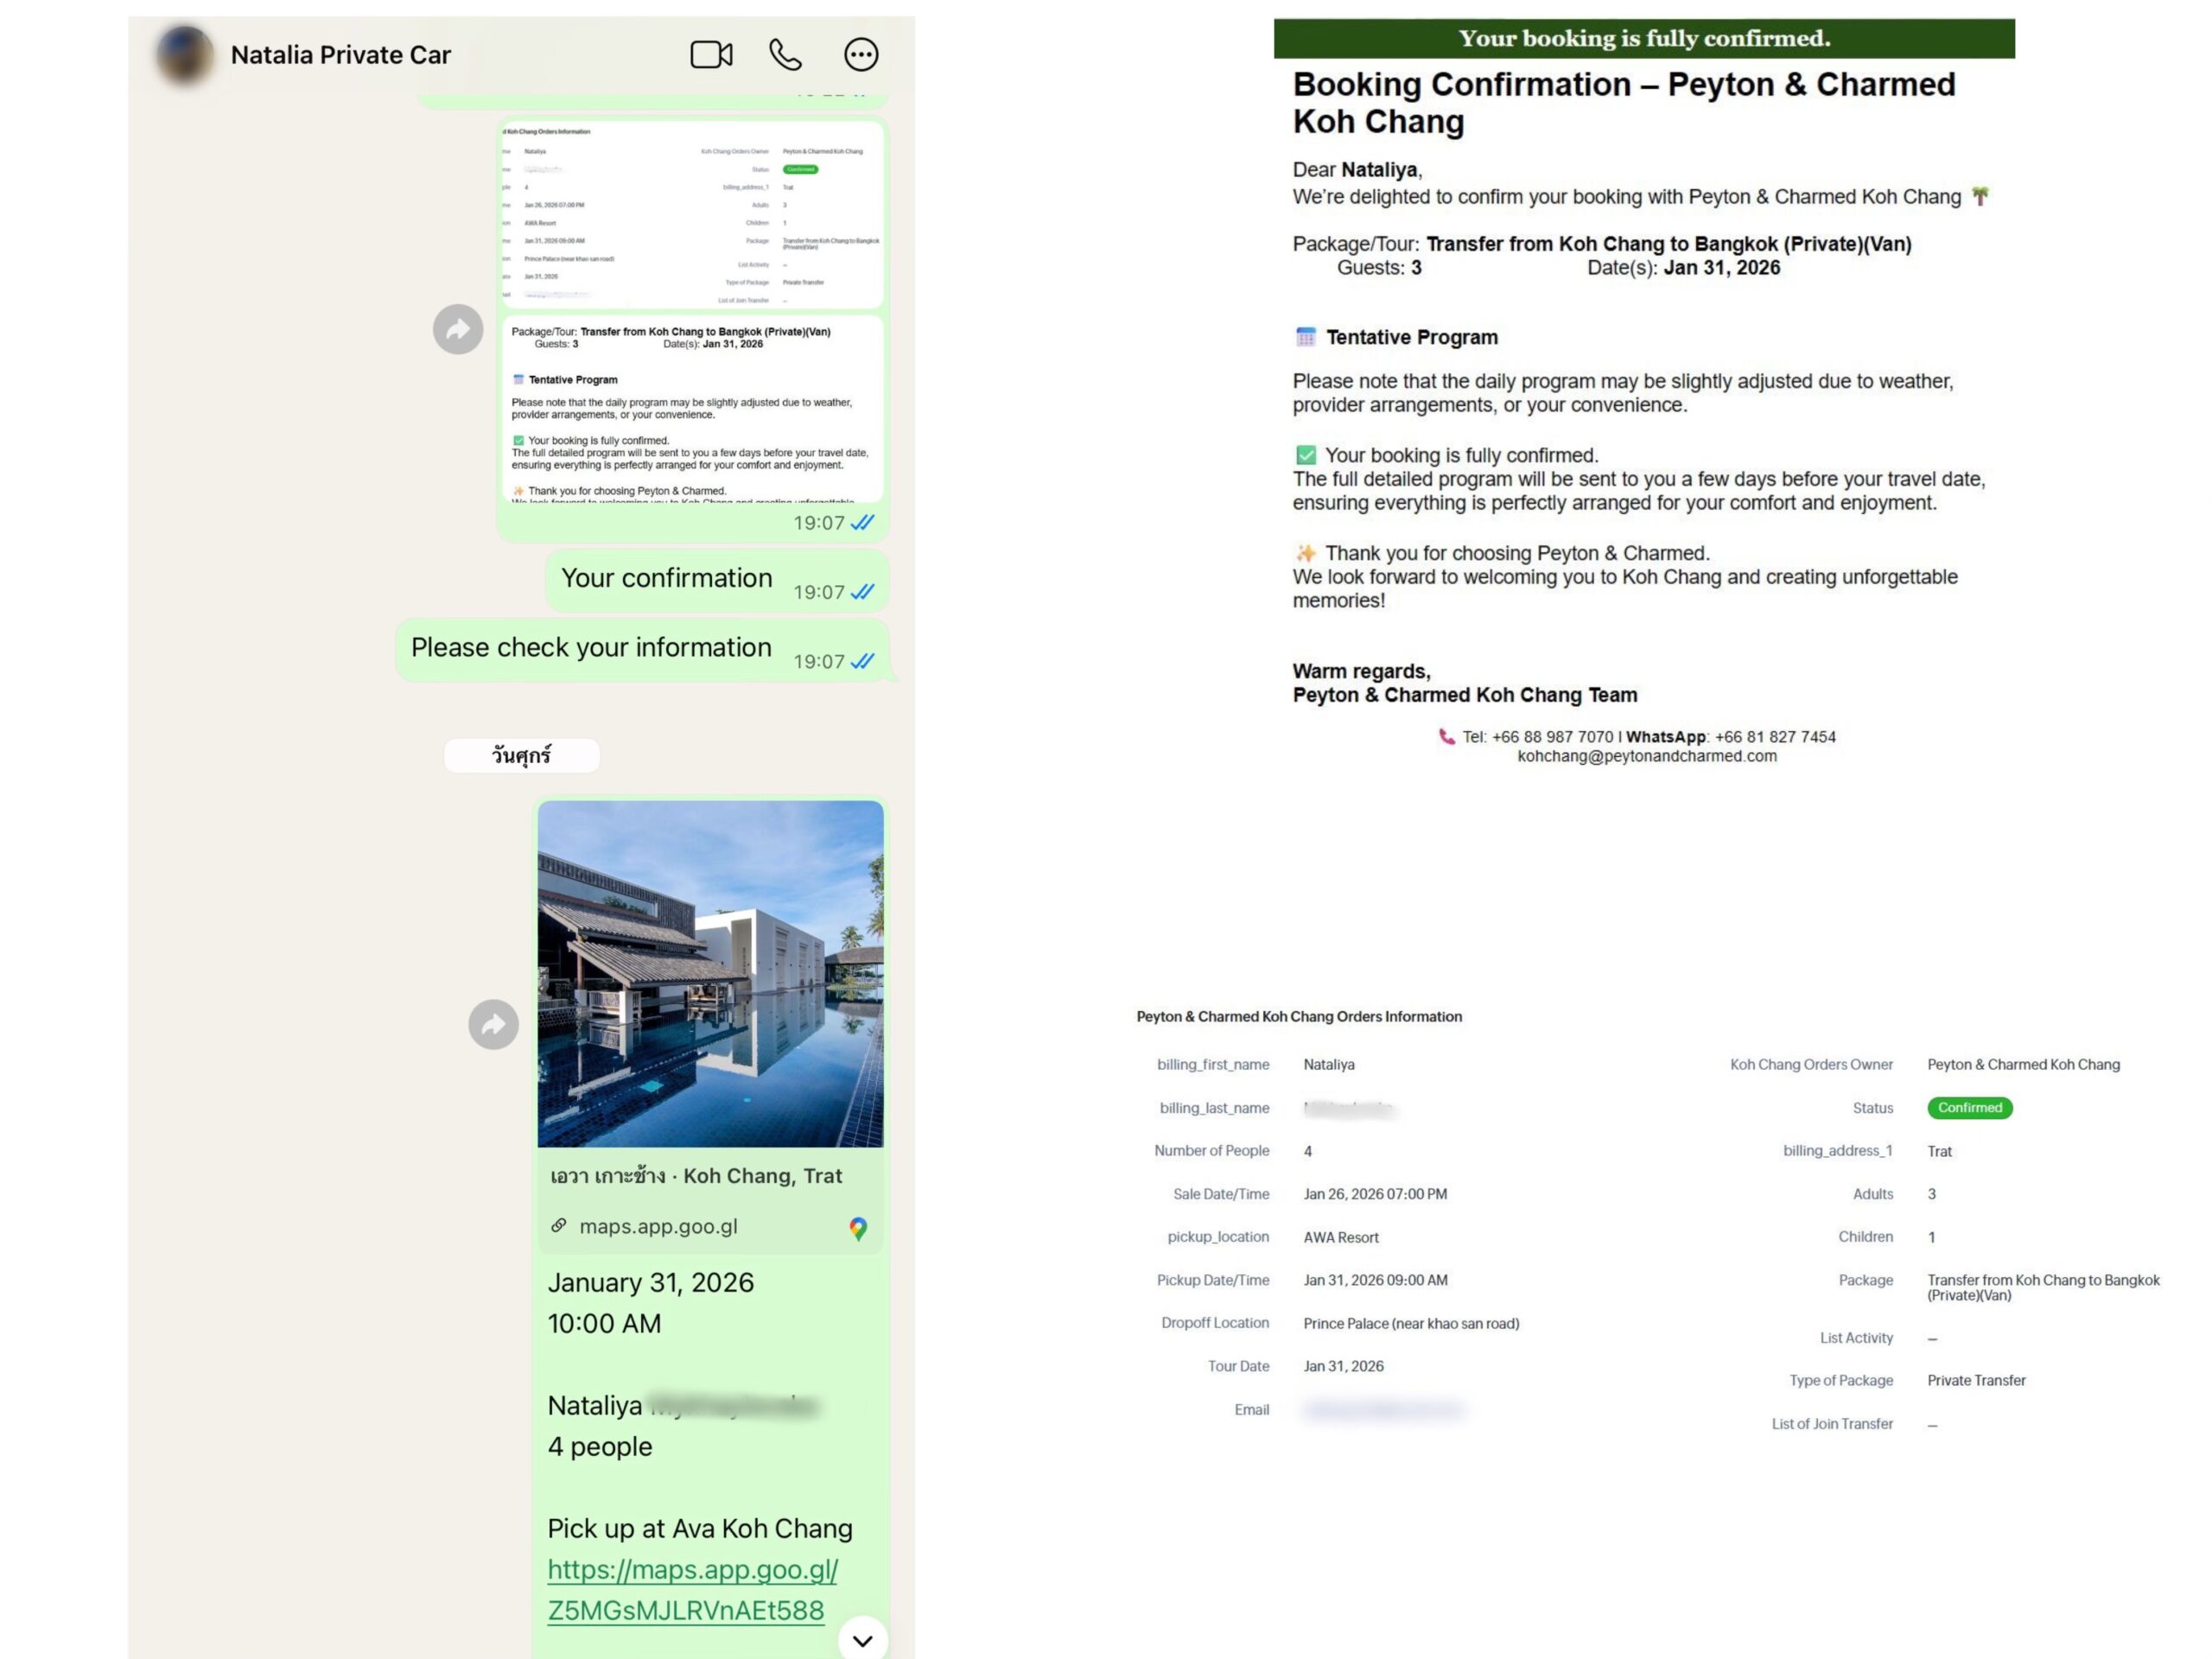Open the maps.app.goo.gl hyperlink in message
This screenshot has height=1659, width=2212.
coord(692,1589)
